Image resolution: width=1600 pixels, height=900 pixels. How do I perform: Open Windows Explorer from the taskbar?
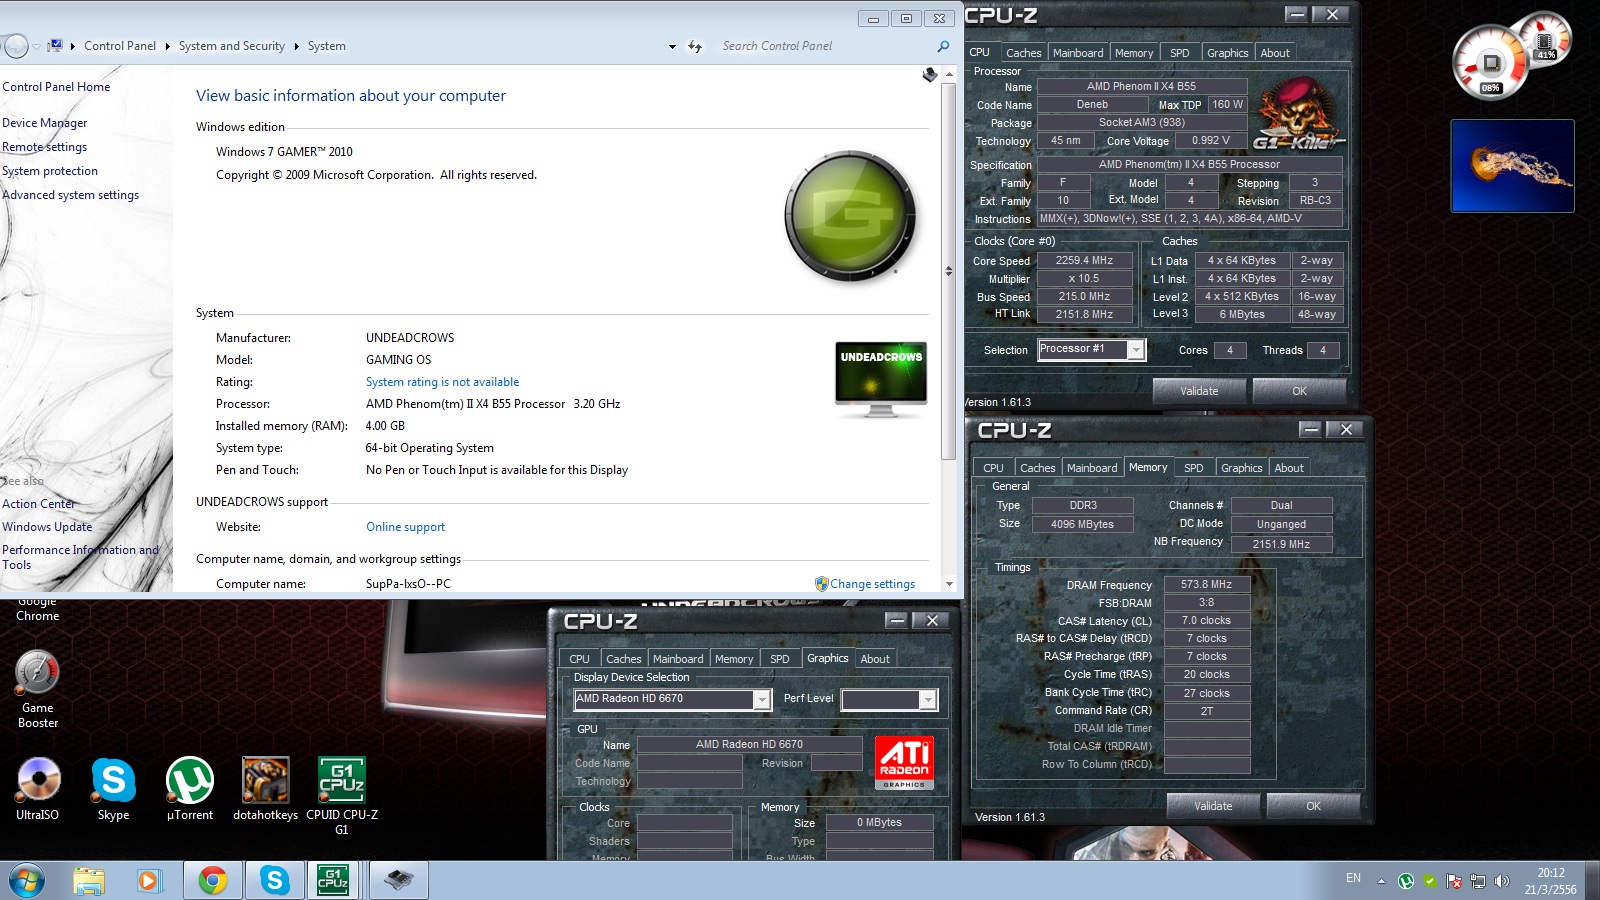(88, 881)
